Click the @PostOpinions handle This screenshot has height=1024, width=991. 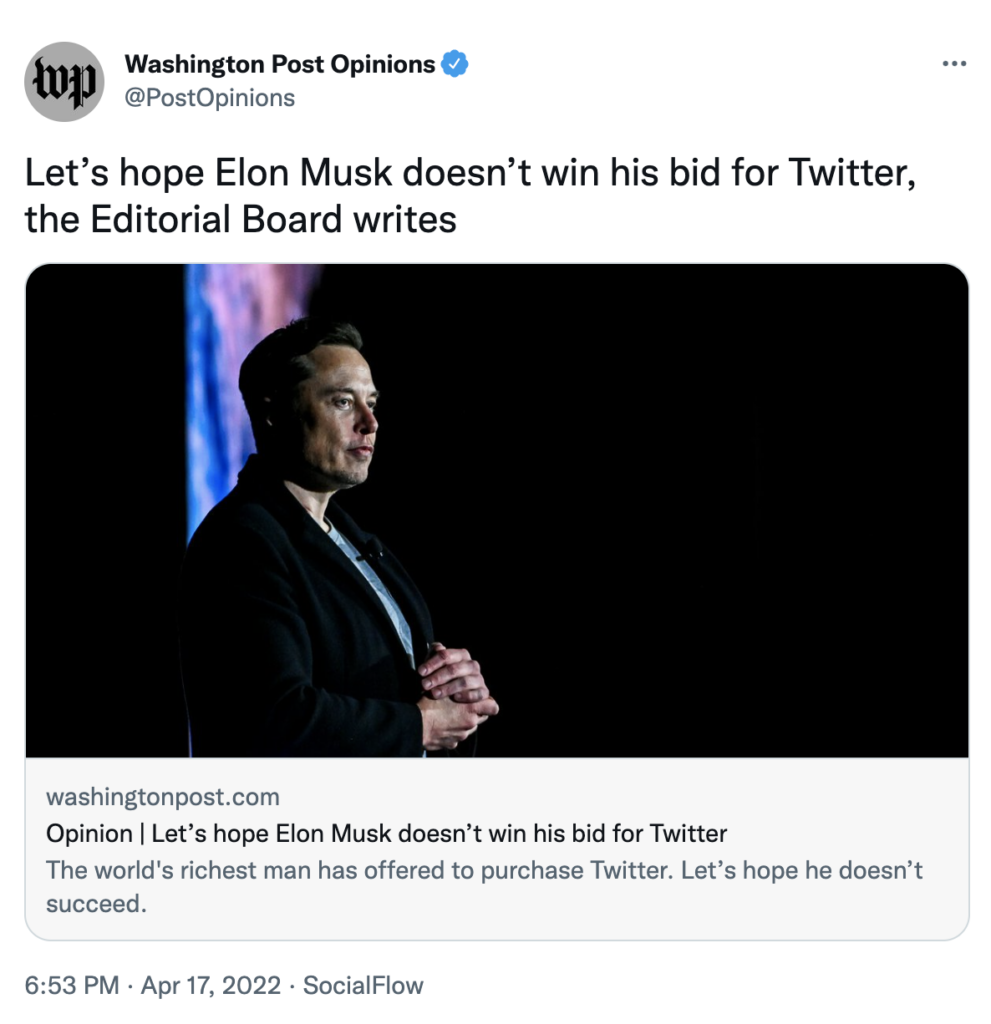pyautogui.click(x=209, y=97)
